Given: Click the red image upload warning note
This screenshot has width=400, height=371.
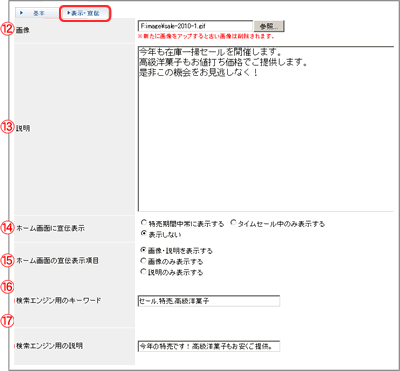Looking at the screenshot, I should click(206, 36).
